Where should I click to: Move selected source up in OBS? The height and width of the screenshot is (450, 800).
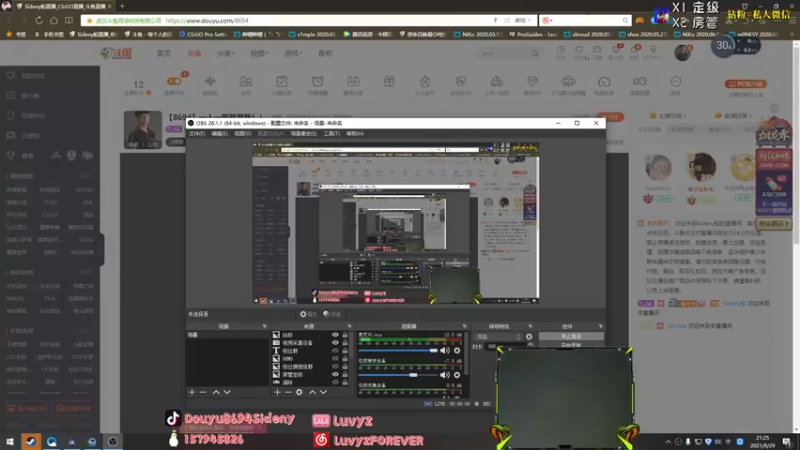pos(312,392)
